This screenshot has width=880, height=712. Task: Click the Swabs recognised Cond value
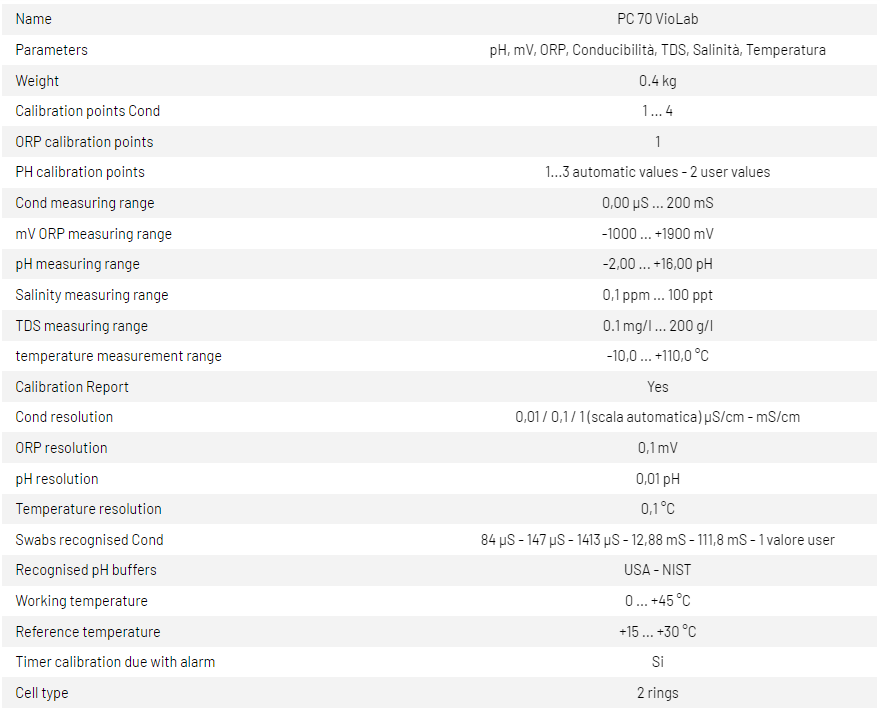657,540
